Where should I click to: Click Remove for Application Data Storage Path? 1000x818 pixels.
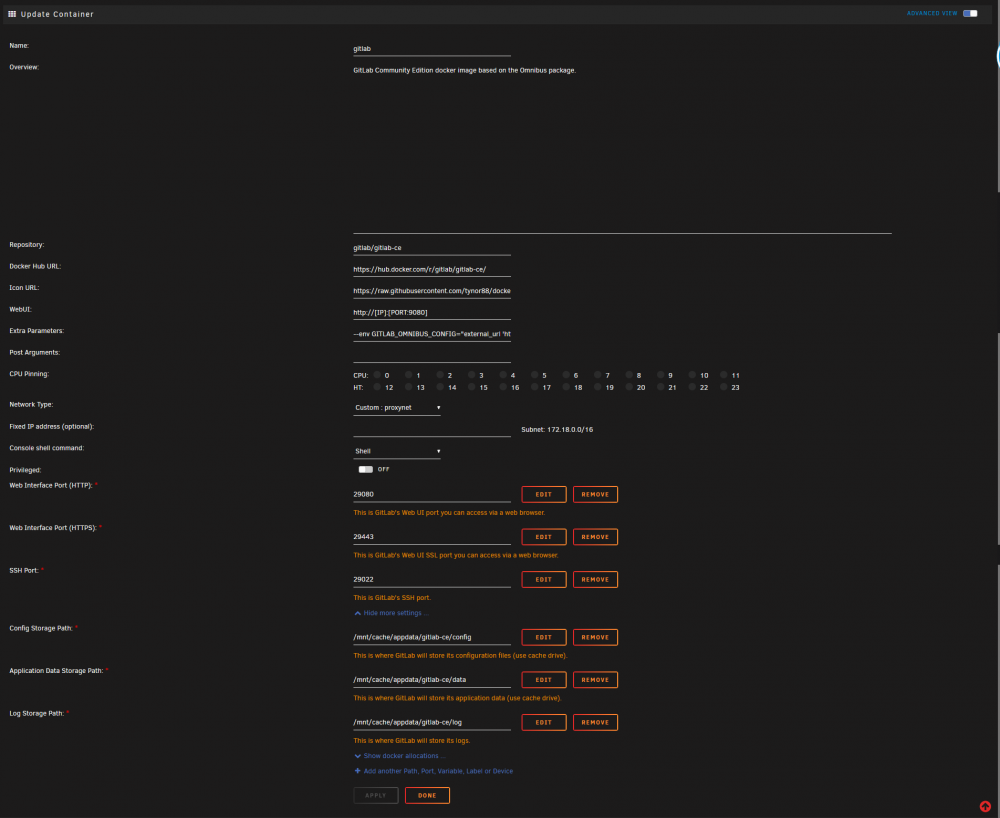pyautogui.click(x=595, y=680)
